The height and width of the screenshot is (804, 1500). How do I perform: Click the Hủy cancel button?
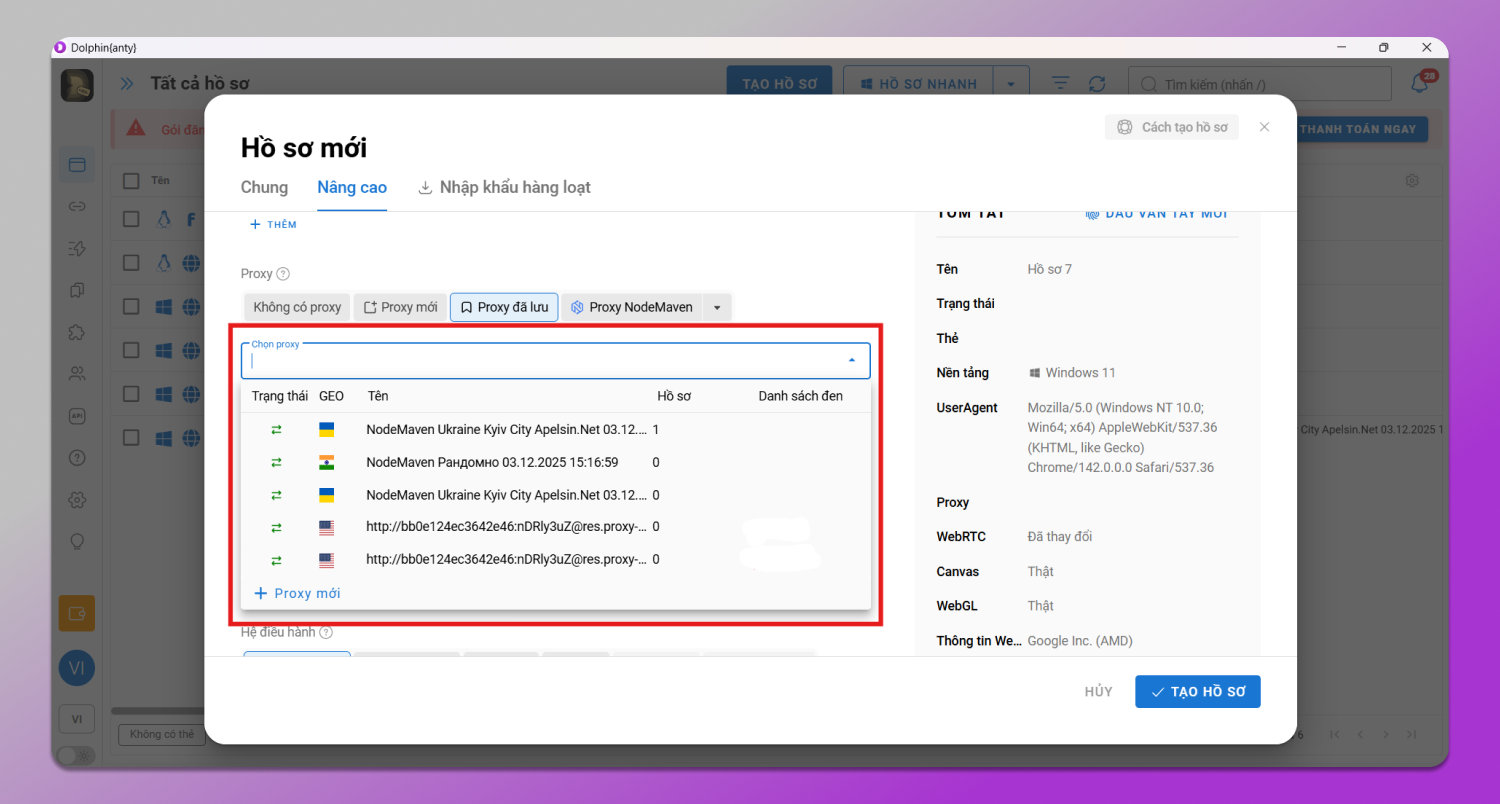[1098, 692]
